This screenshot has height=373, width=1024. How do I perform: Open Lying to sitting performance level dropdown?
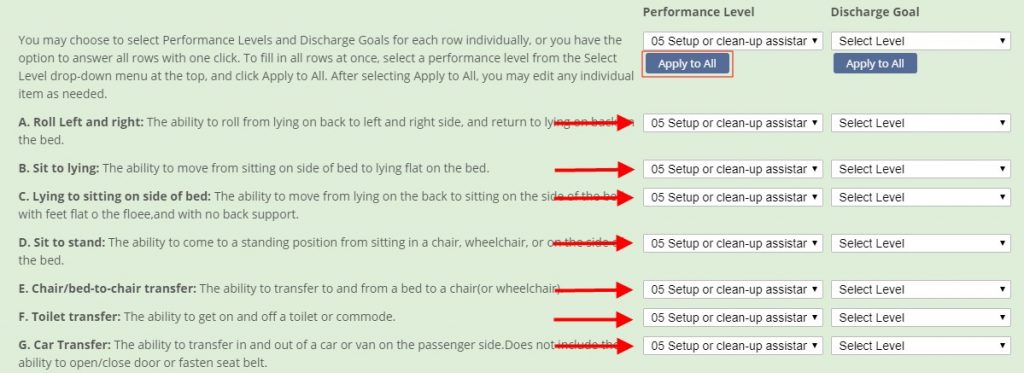coord(733,197)
